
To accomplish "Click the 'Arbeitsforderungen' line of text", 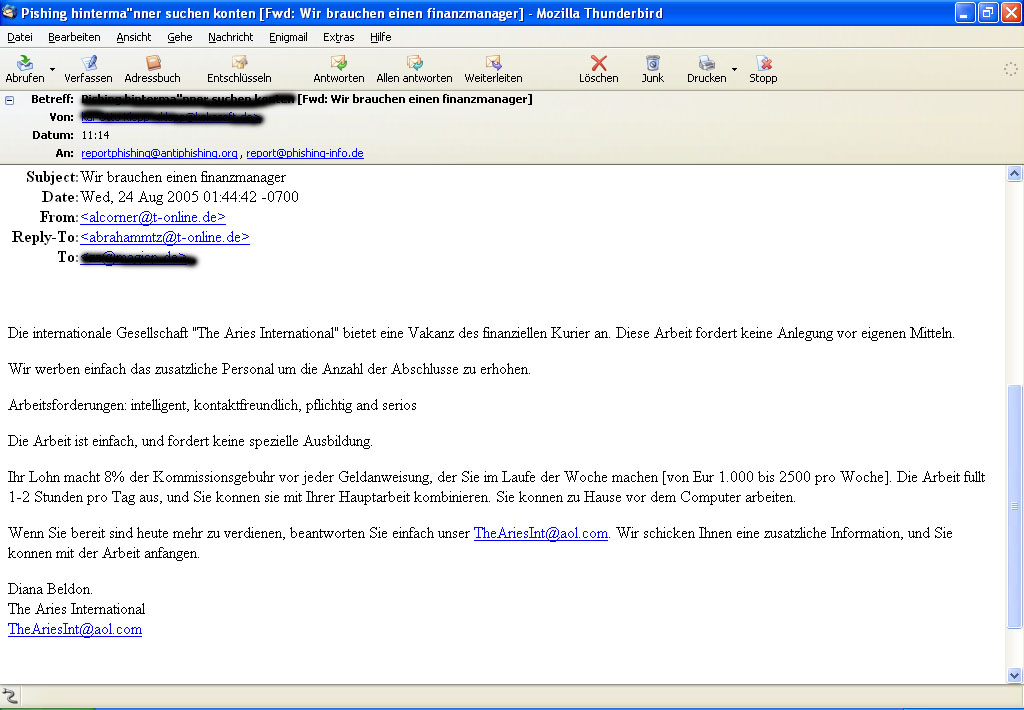I will tap(212, 405).
